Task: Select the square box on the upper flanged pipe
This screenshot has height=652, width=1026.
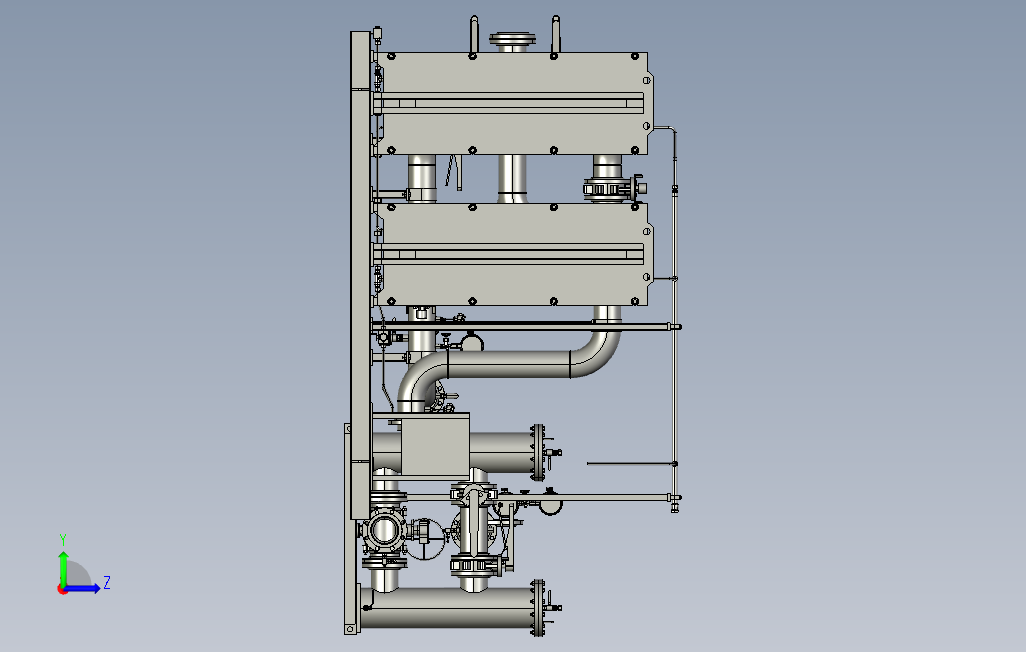Action: point(435,445)
